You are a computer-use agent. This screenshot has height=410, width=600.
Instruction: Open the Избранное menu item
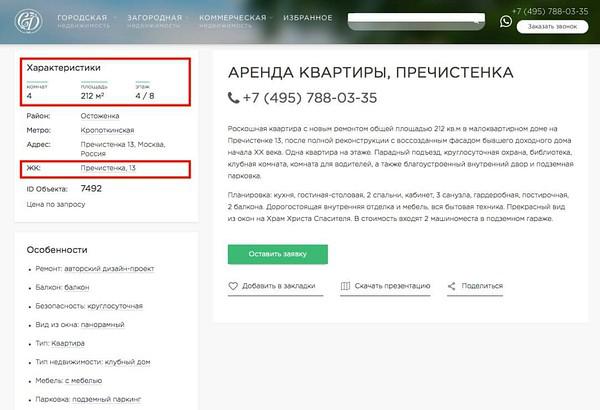(308, 18)
